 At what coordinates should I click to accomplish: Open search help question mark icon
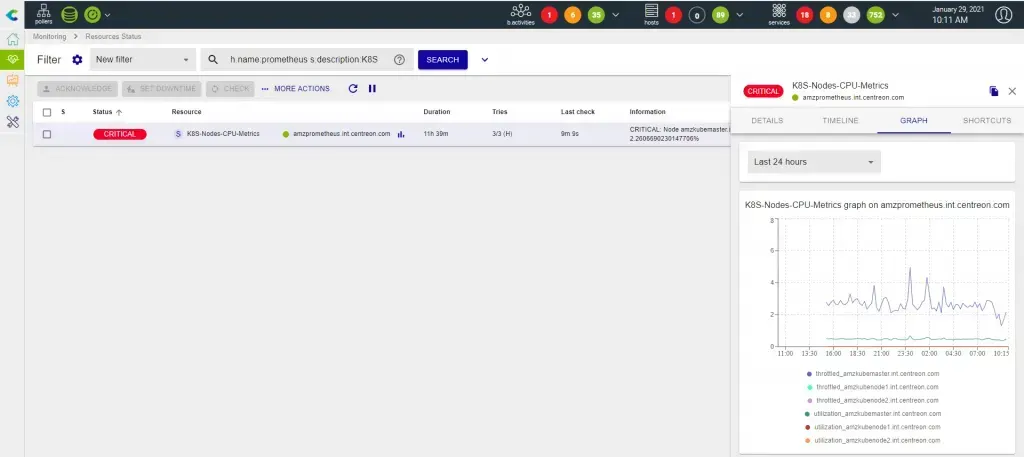(400, 59)
